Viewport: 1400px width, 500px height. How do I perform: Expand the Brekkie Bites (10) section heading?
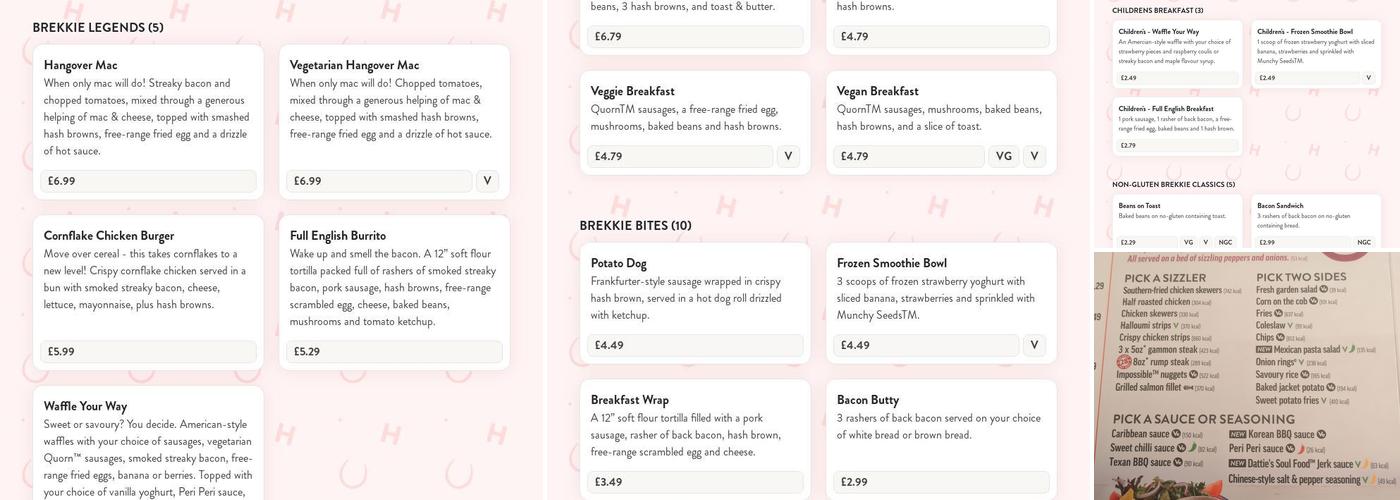(x=635, y=225)
